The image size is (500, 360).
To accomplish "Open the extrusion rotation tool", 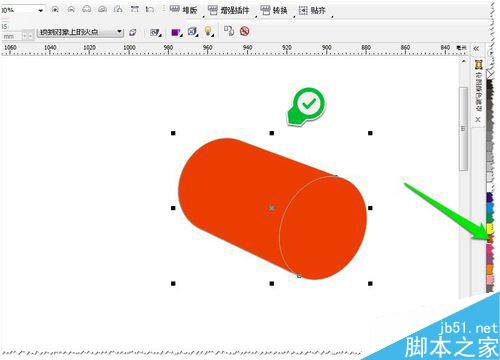I will (155, 32).
